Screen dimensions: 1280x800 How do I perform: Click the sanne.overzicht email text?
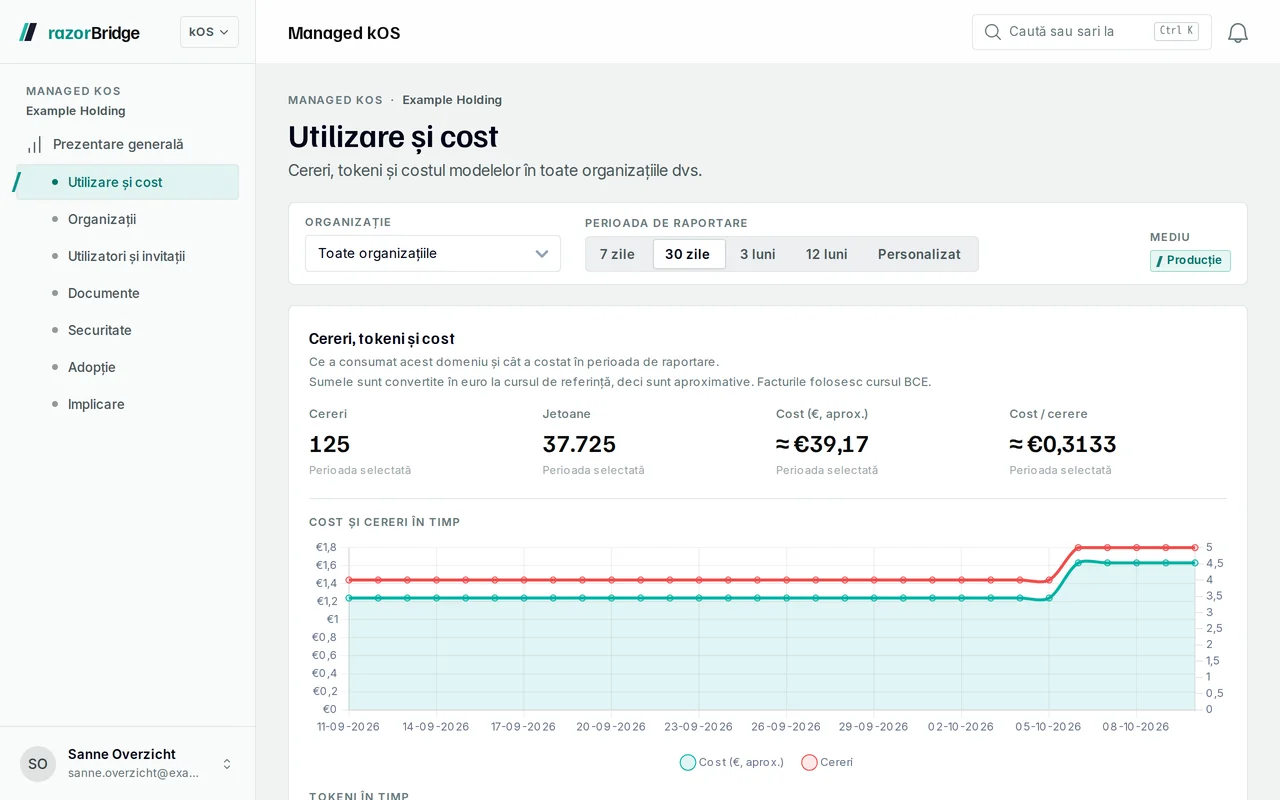(x=133, y=773)
